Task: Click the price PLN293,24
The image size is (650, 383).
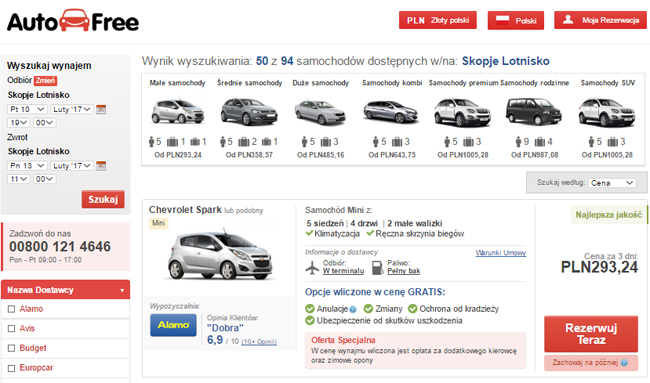Action: click(x=599, y=267)
